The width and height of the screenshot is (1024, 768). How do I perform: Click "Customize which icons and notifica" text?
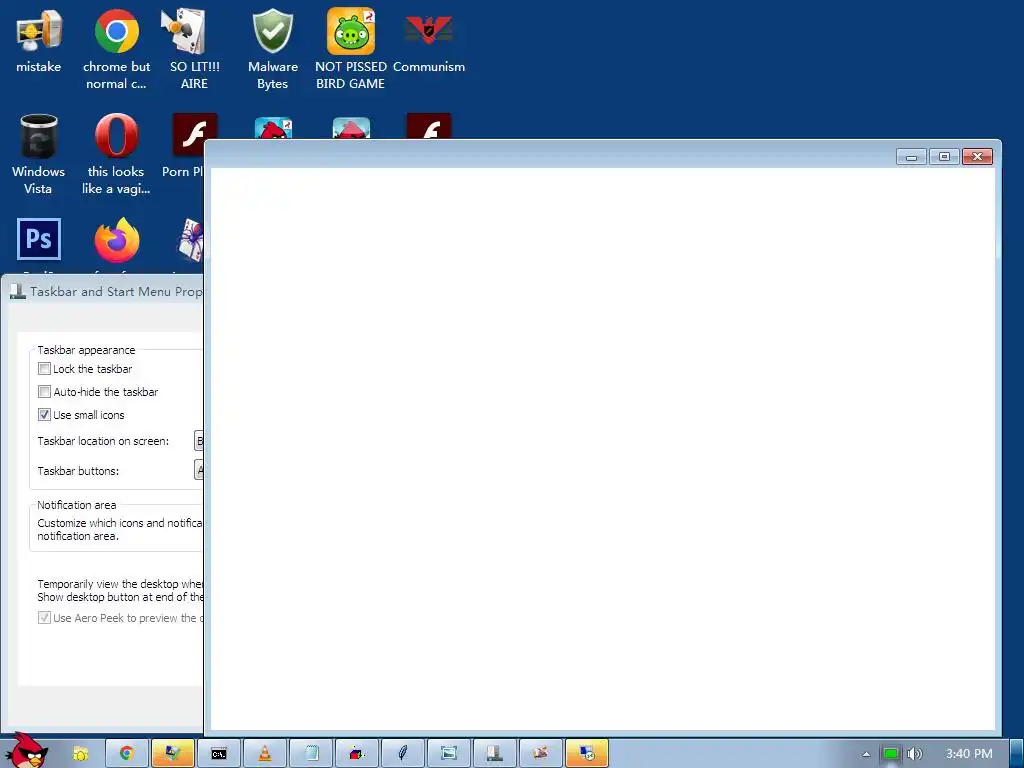click(x=120, y=523)
